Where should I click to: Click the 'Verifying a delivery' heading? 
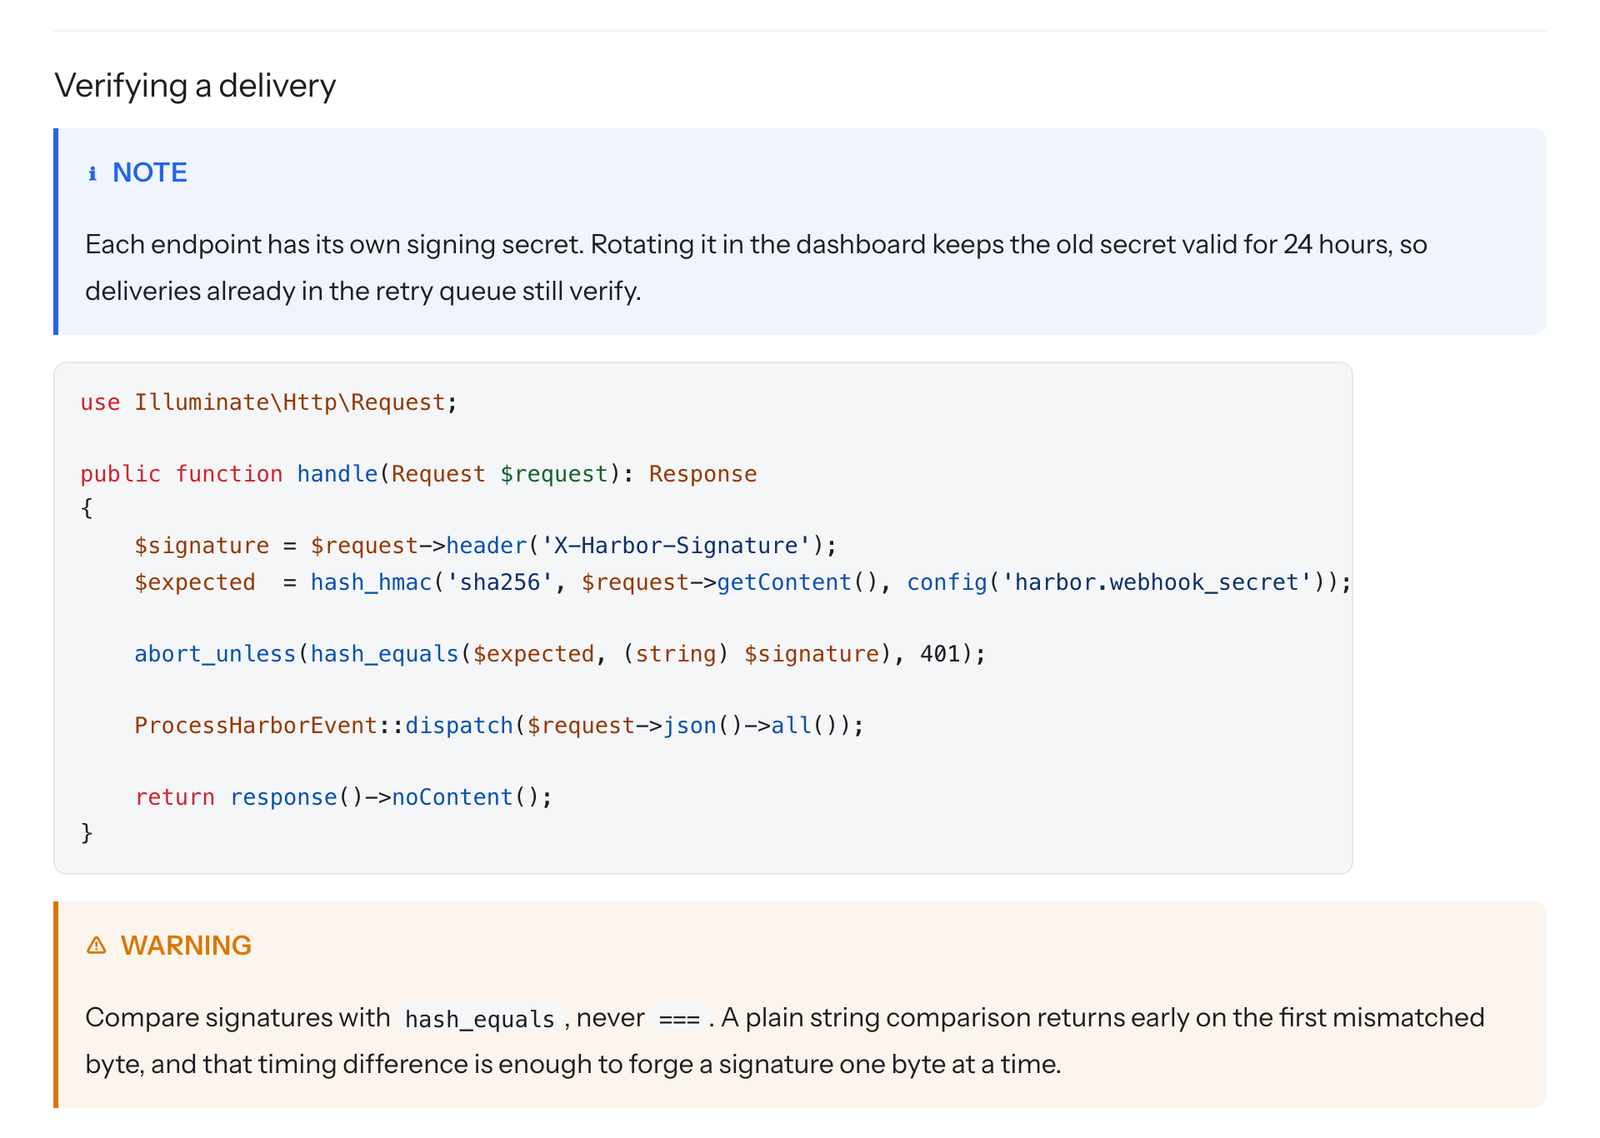click(x=195, y=85)
